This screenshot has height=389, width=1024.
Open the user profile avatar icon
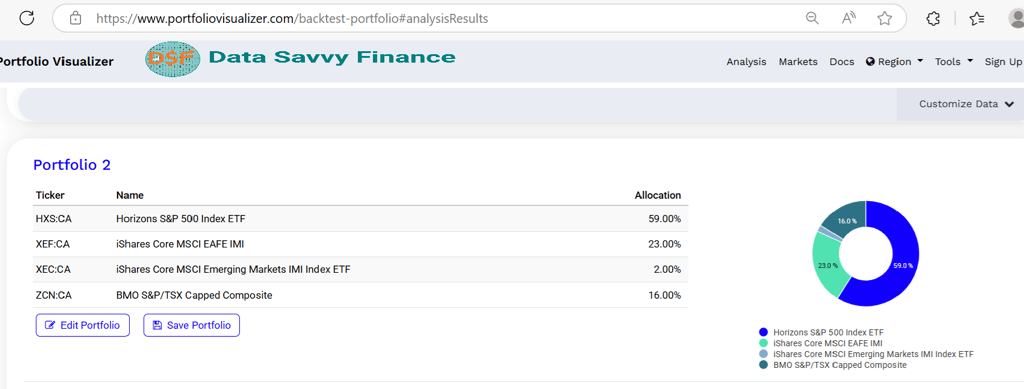1017,18
